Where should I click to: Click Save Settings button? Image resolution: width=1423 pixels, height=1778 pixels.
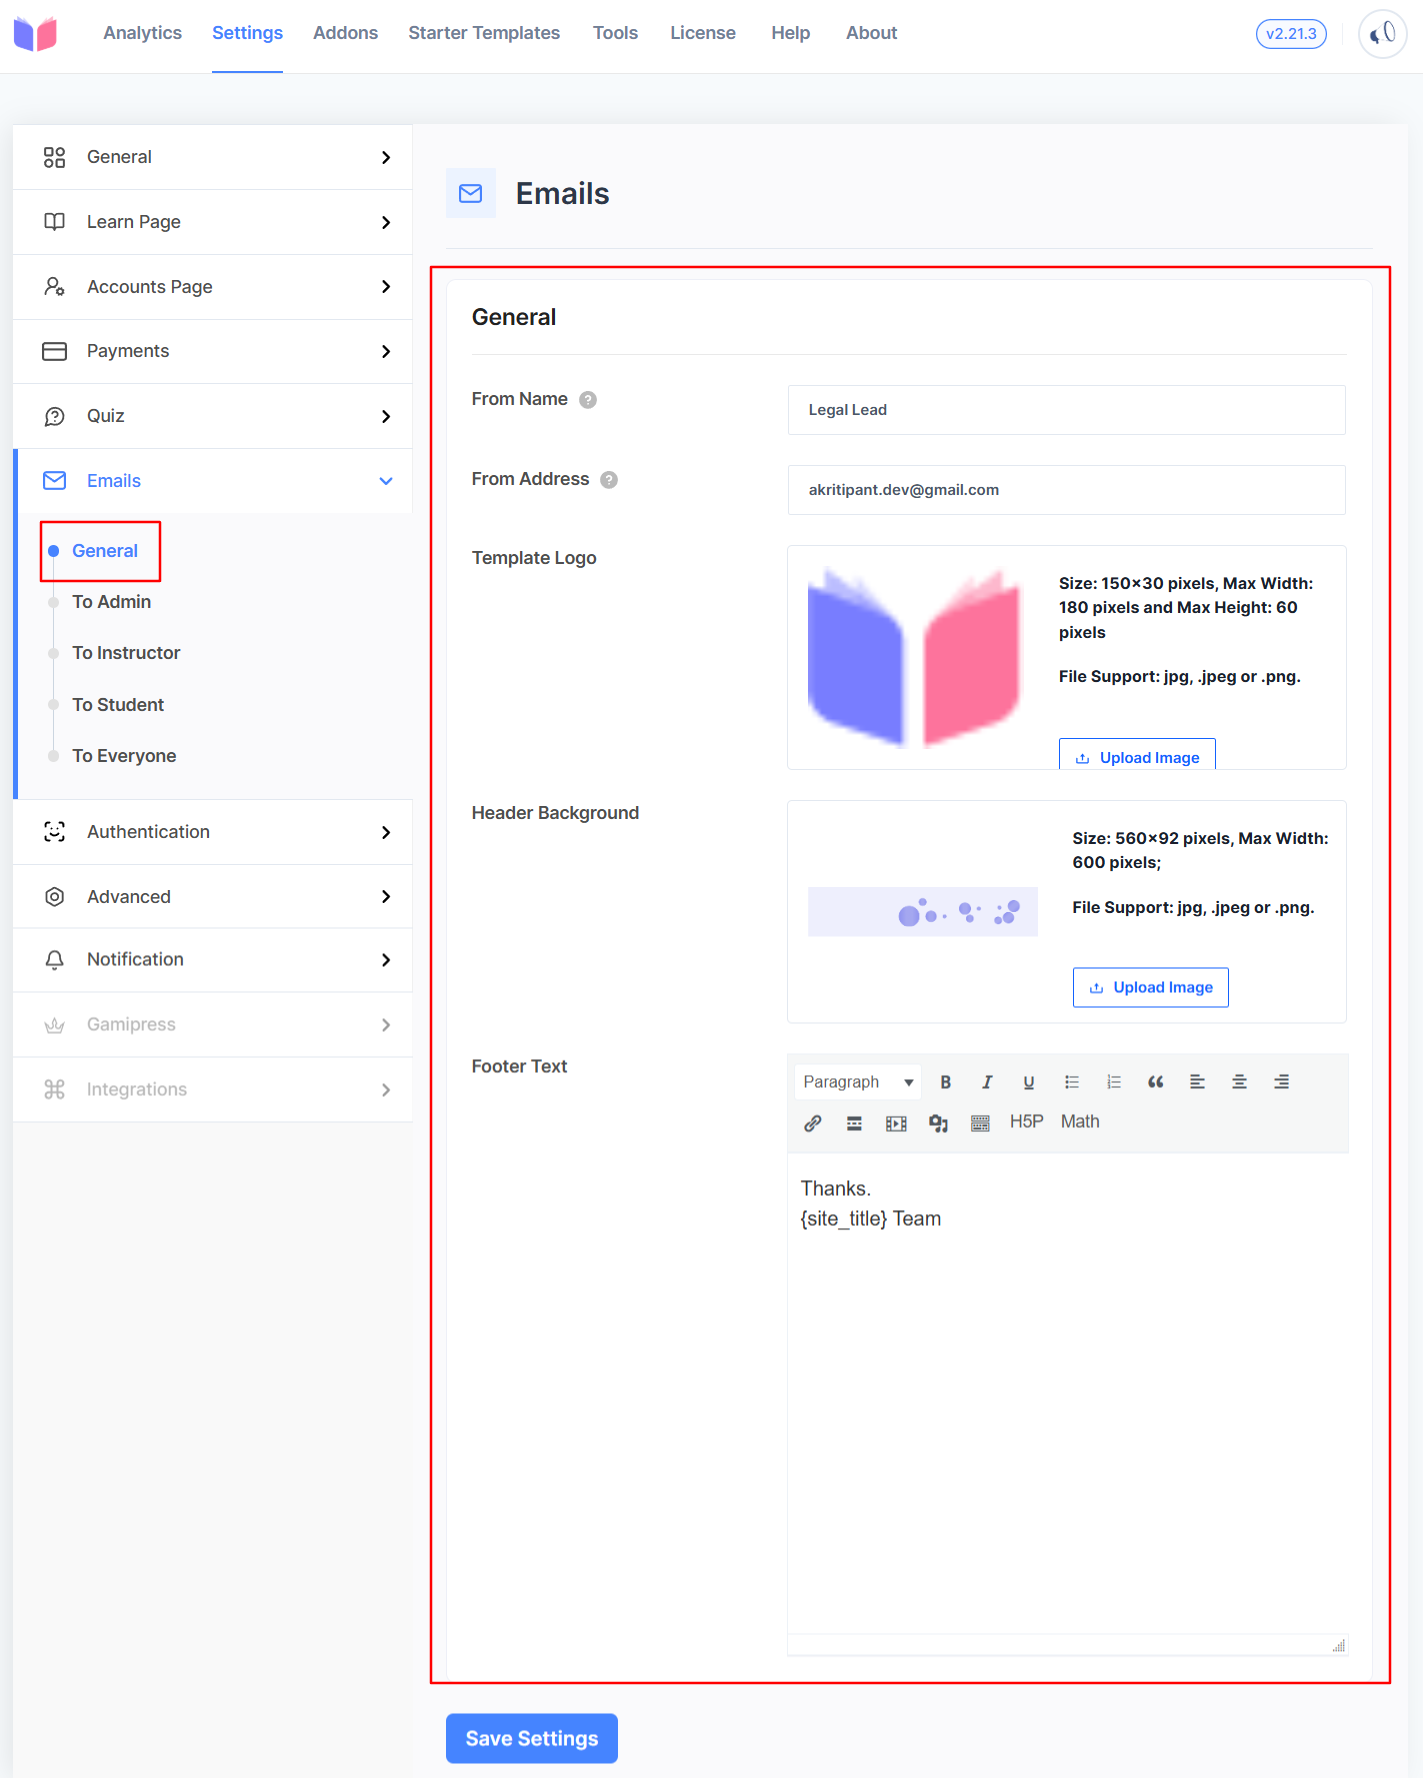pyautogui.click(x=532, y=1738)
